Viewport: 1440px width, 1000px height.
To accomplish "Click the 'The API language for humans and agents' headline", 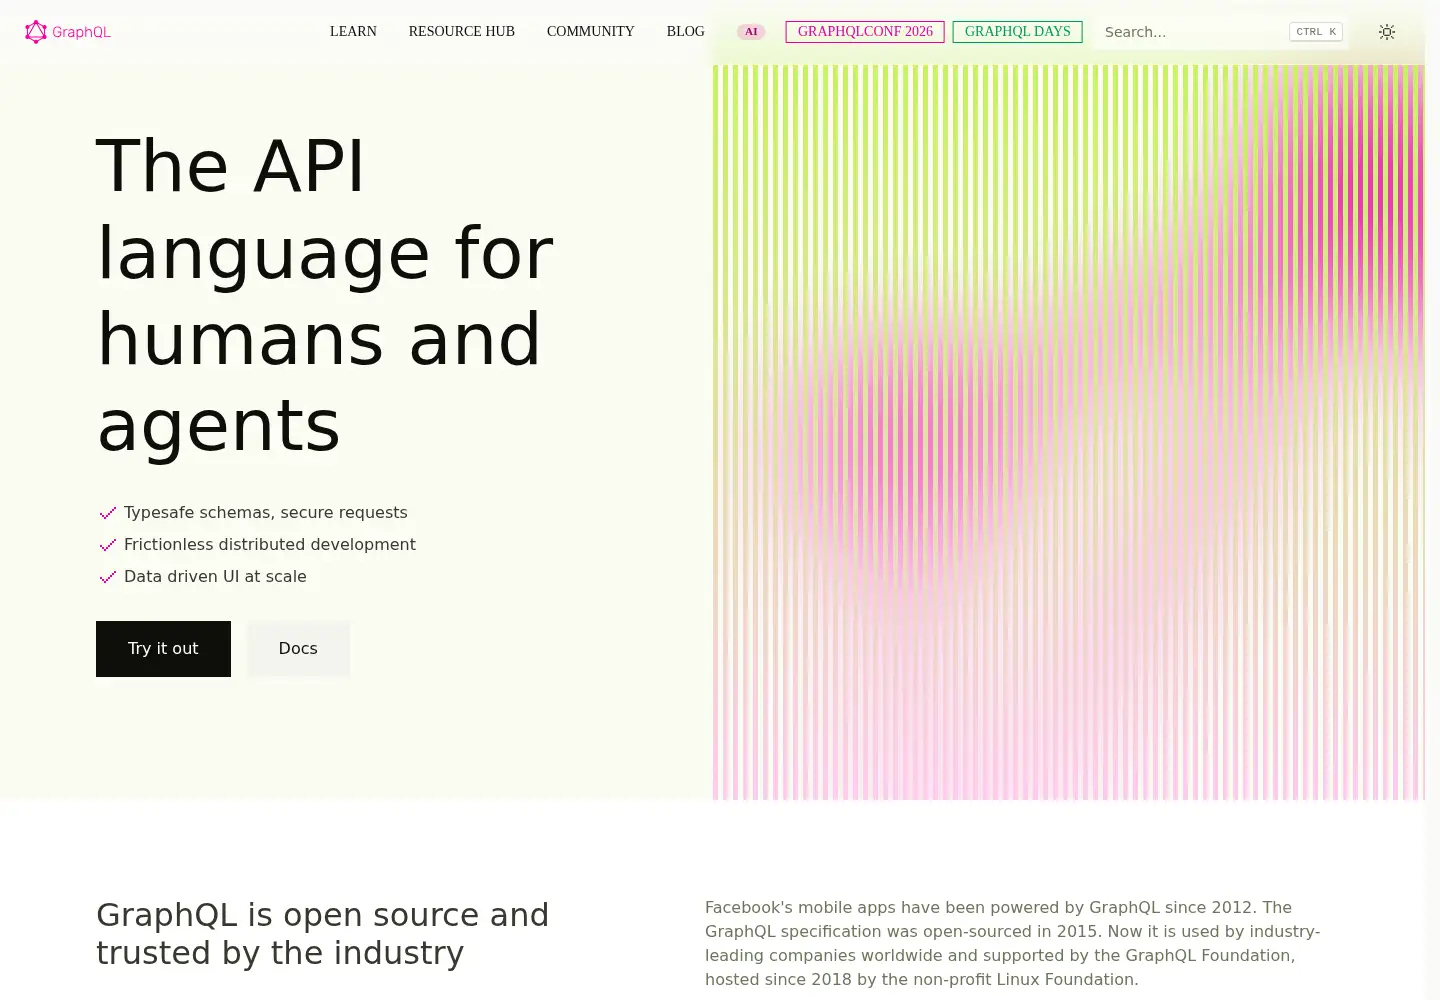I will click(325, 295).
